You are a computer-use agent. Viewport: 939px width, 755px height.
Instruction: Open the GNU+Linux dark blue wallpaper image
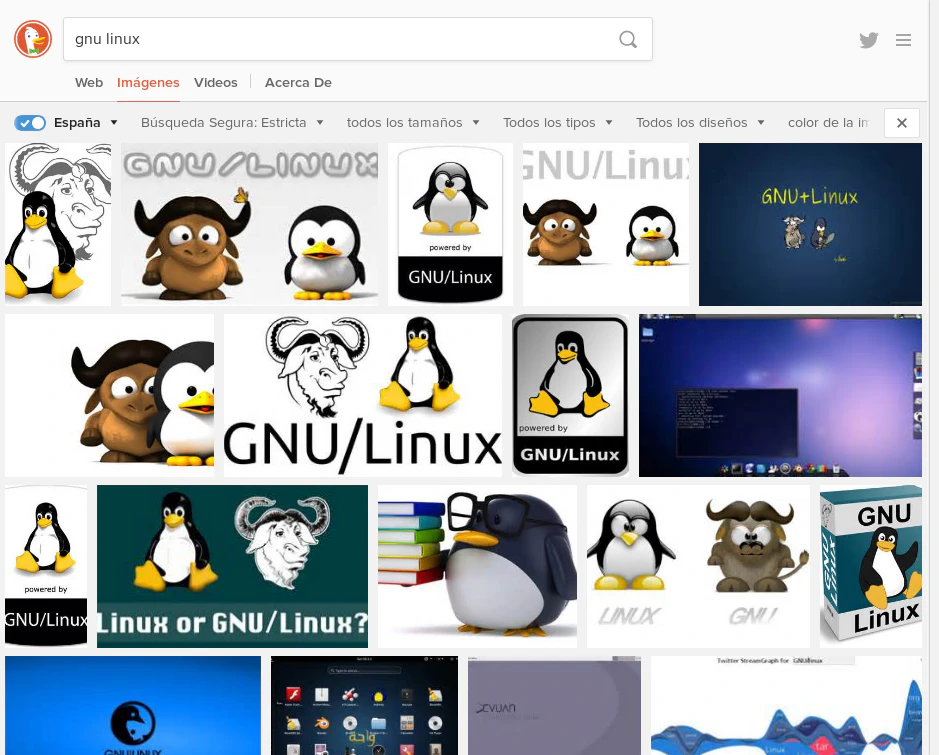tap(810, 224)
